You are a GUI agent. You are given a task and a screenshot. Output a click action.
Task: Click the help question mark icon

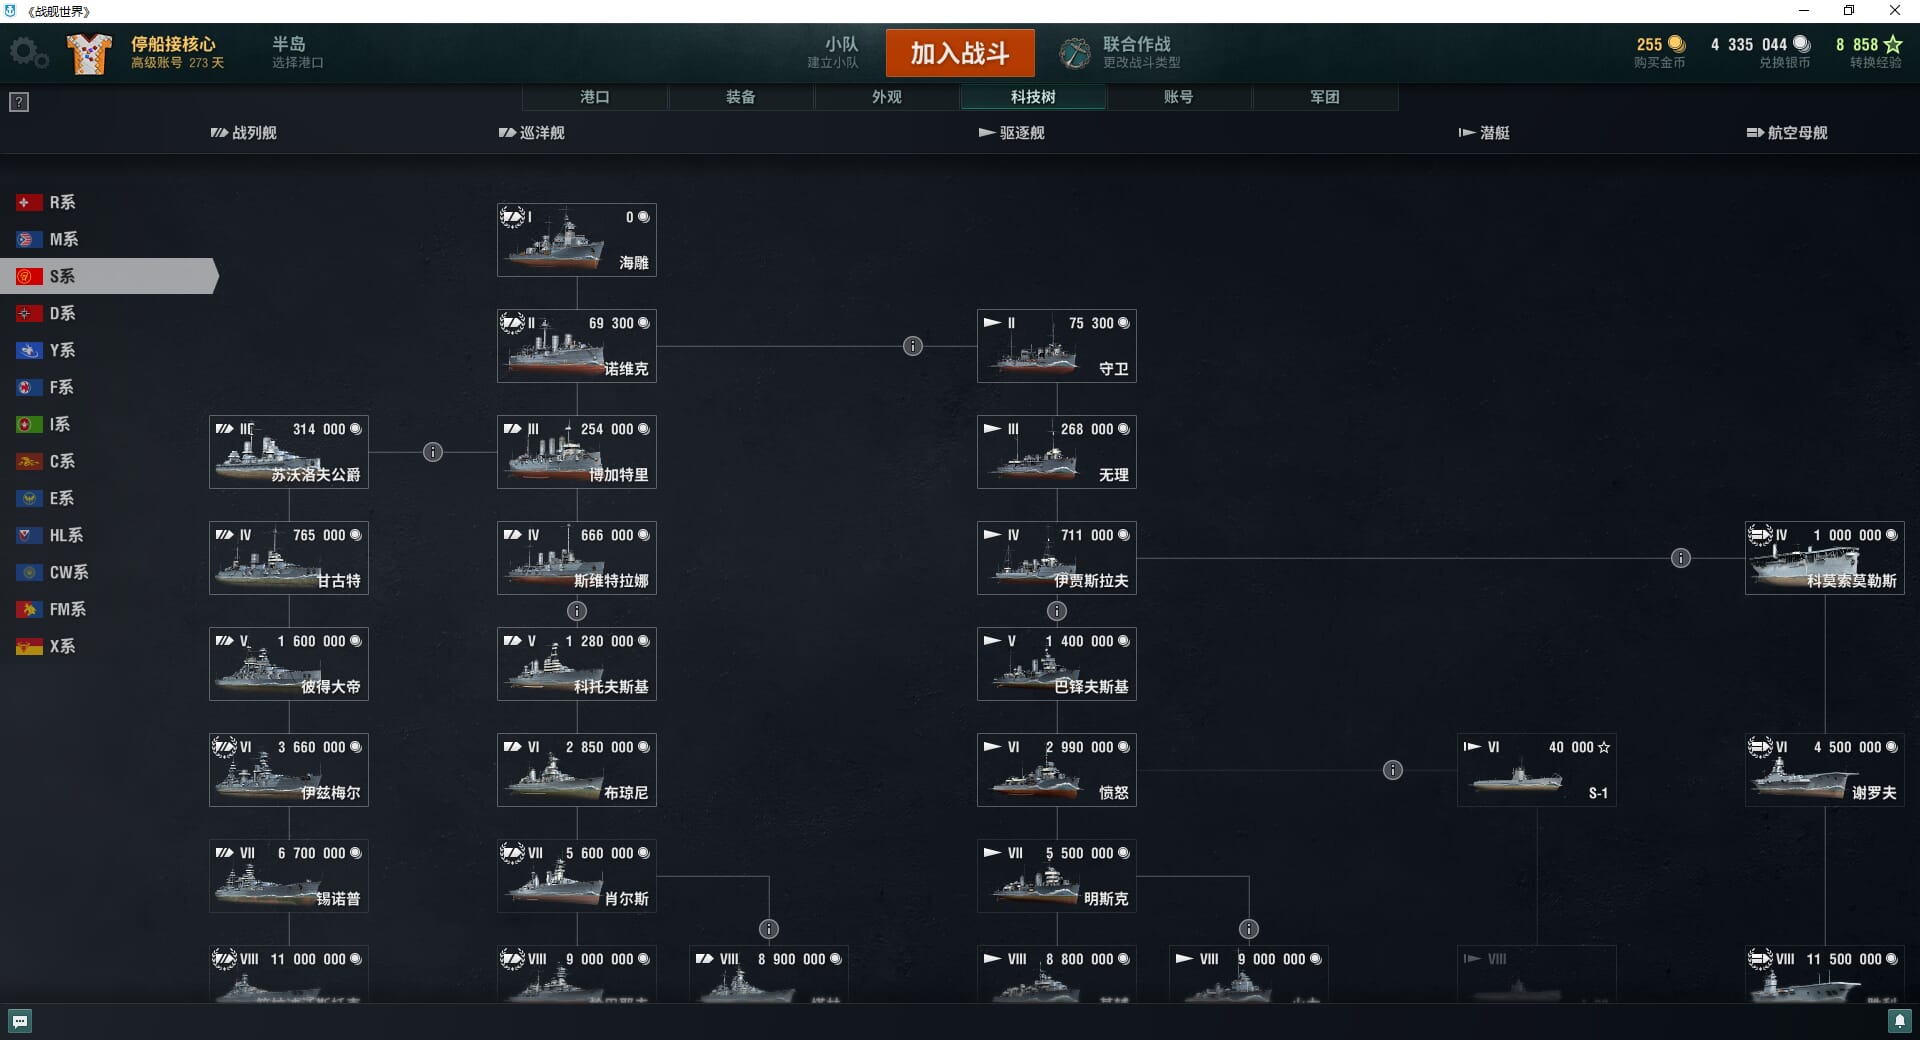click(19, 102)
